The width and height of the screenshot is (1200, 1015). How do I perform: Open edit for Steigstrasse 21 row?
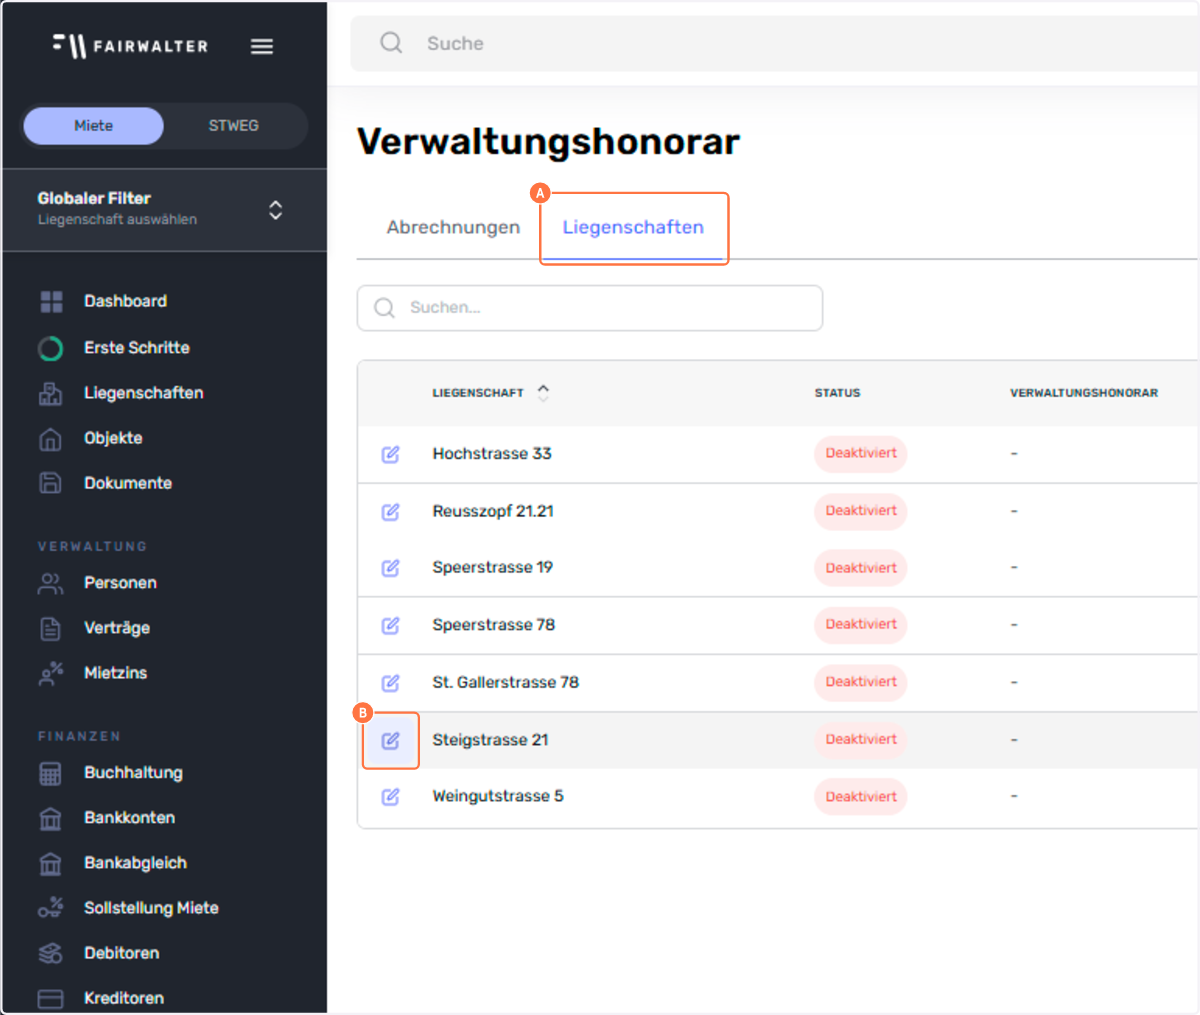point(390,741)
